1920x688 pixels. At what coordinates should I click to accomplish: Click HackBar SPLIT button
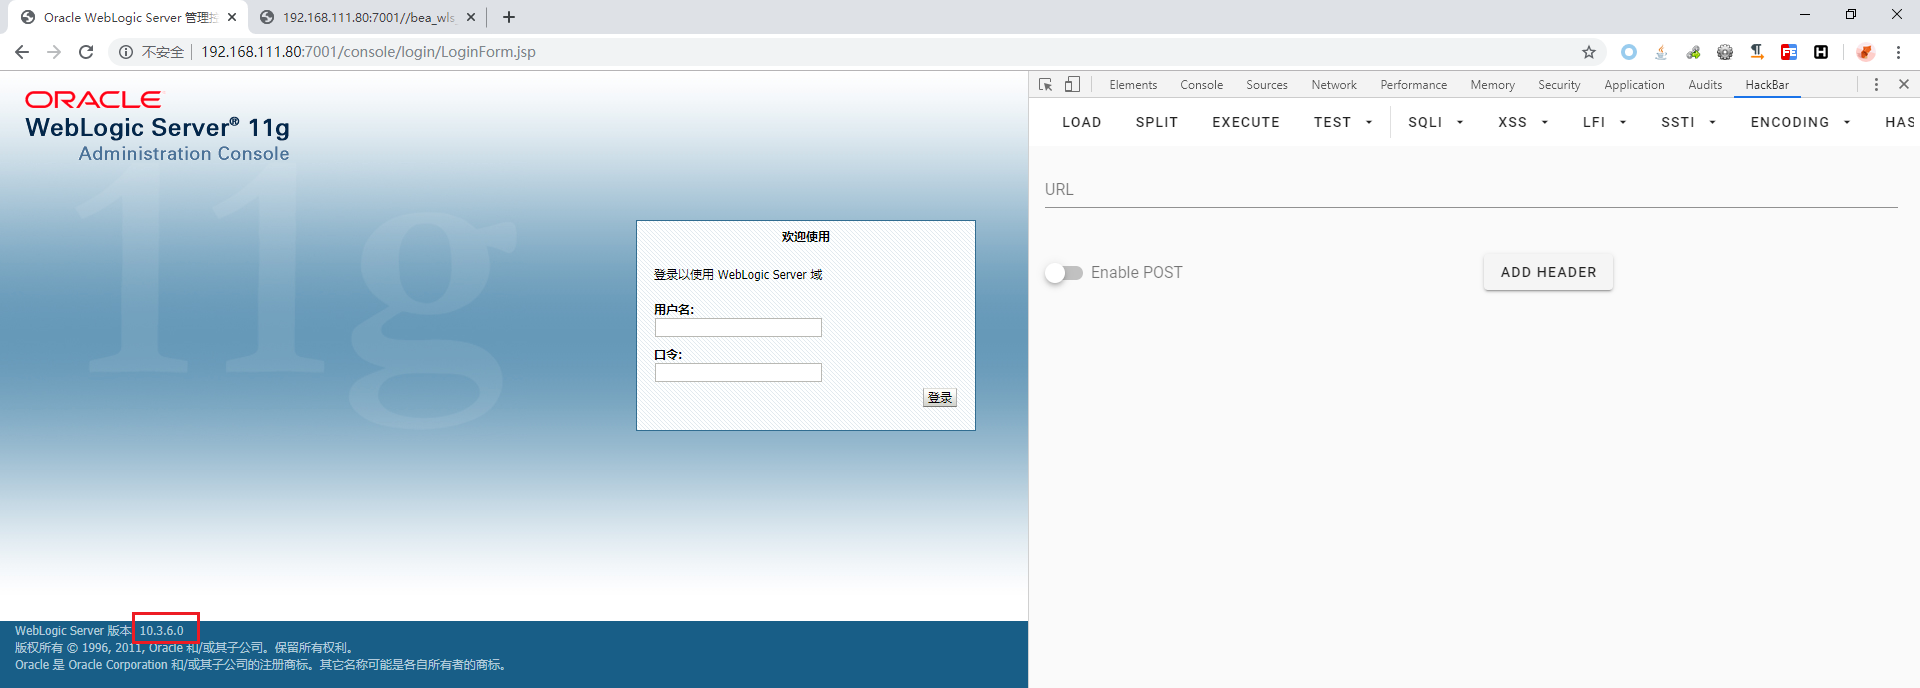point(1157,122)
